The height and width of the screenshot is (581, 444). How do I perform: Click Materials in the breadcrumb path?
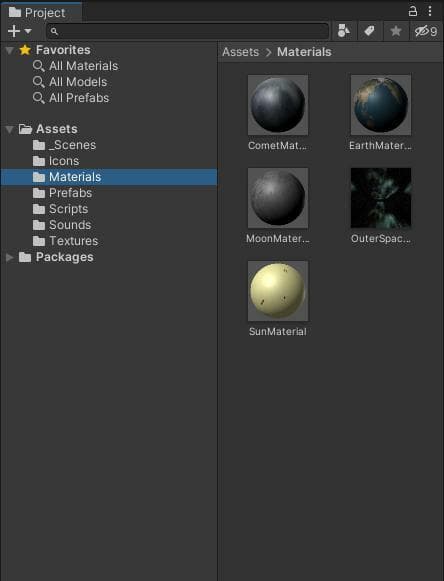pyautogui.click(x=304, y=52)
